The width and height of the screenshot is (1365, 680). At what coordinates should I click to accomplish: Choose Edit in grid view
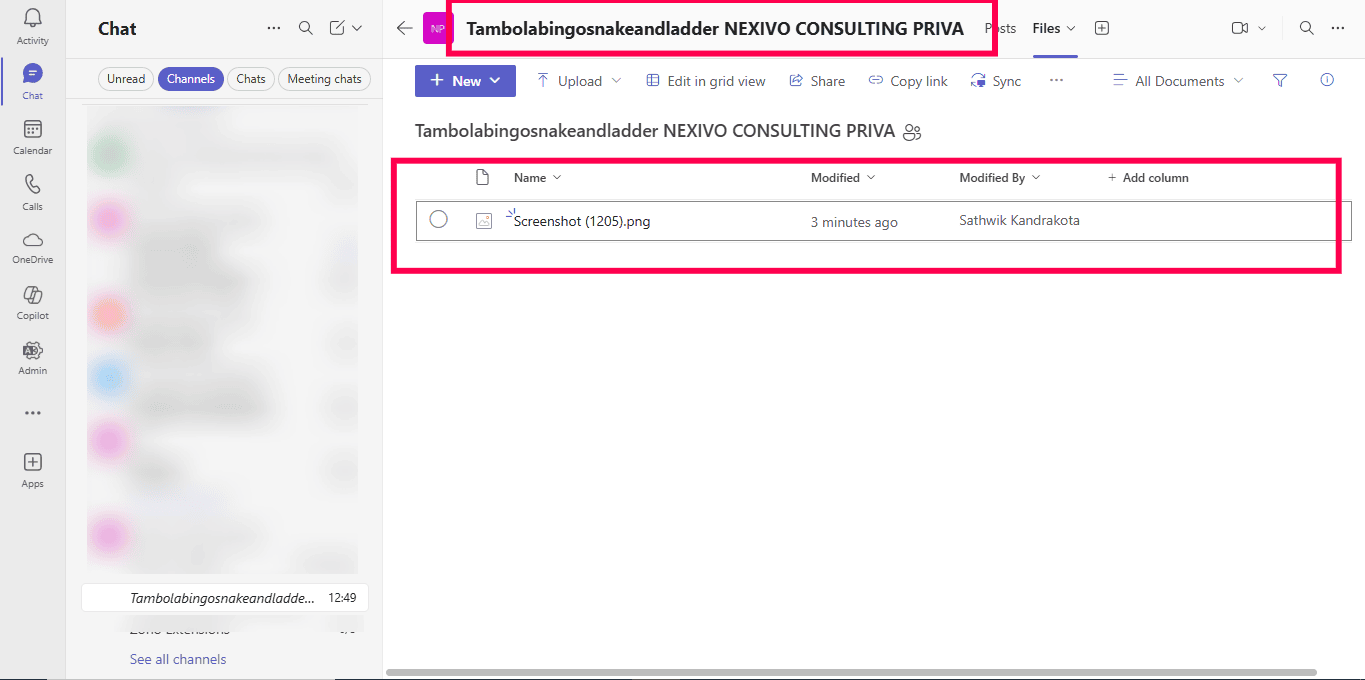coord(706,81)
